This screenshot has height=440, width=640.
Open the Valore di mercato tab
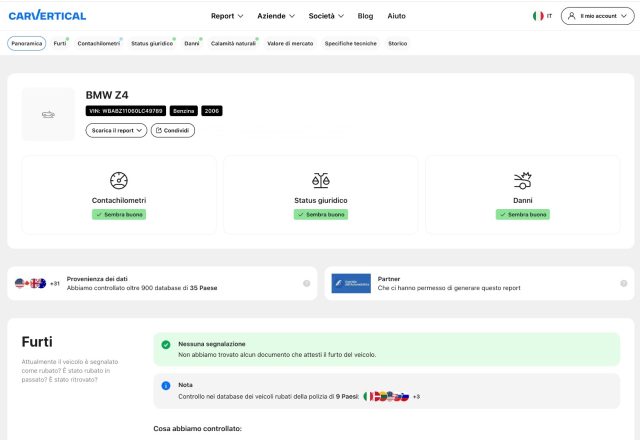pos(290,43)
